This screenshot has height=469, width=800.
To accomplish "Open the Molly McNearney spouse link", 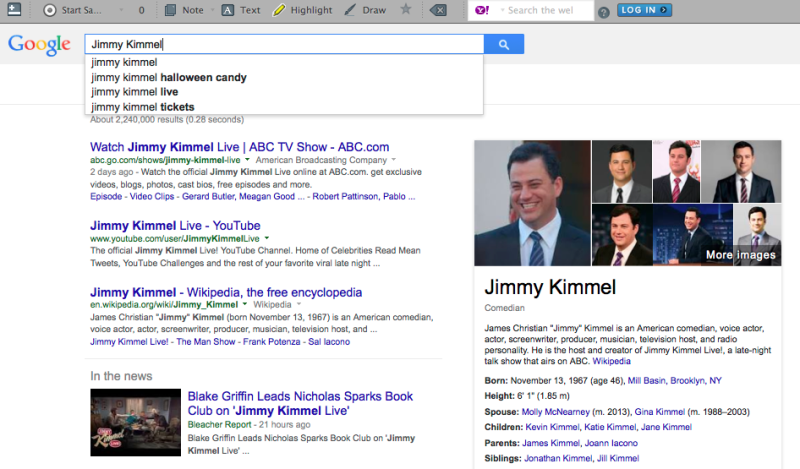I will [x=555, y=412].
